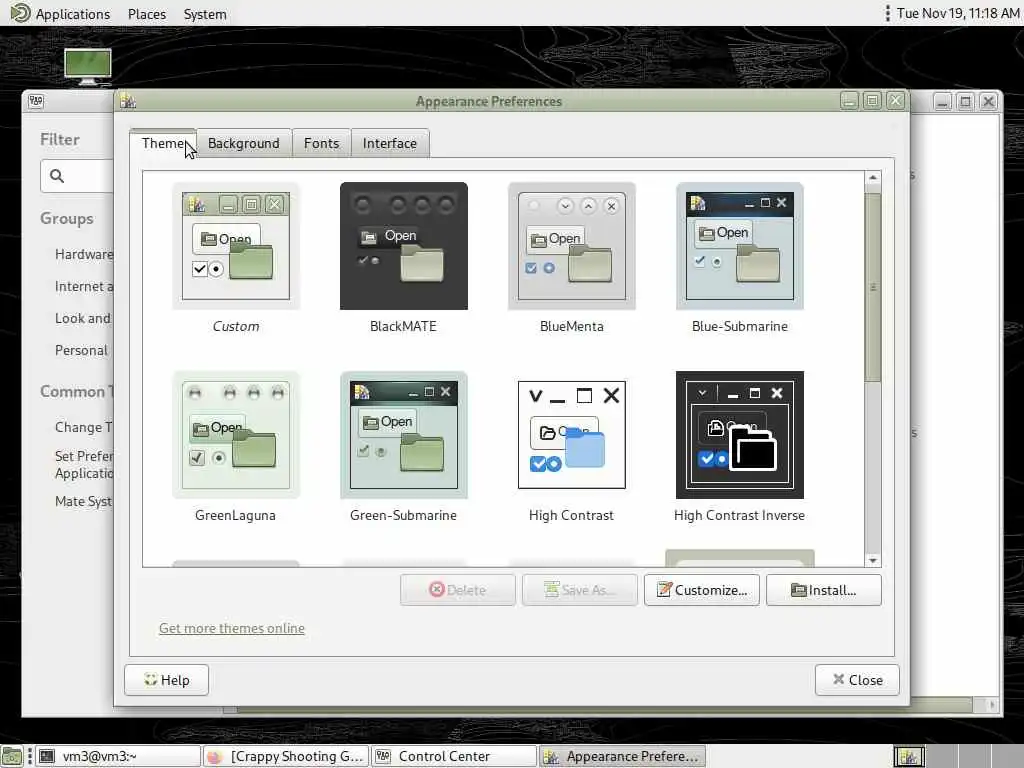This screenshot has height=768, width=1024.
Task: Select Personal group in Control Center
Action: click(81, 350)
